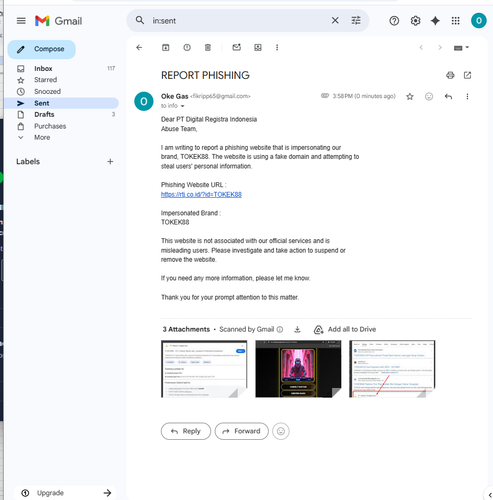Star the REPORT PHISHING message

click(x=410, y=97)
